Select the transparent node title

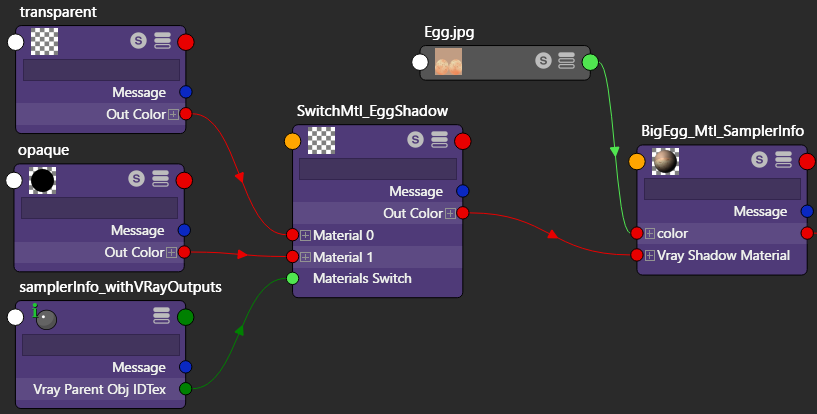click(58, 12)
